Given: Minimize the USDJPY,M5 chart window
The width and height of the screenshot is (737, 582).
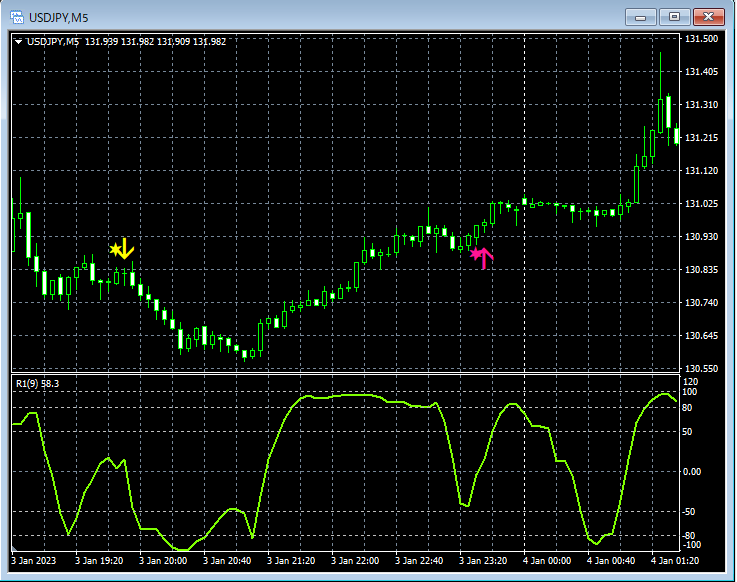Looking at the screenshot, I should [642, 16].
